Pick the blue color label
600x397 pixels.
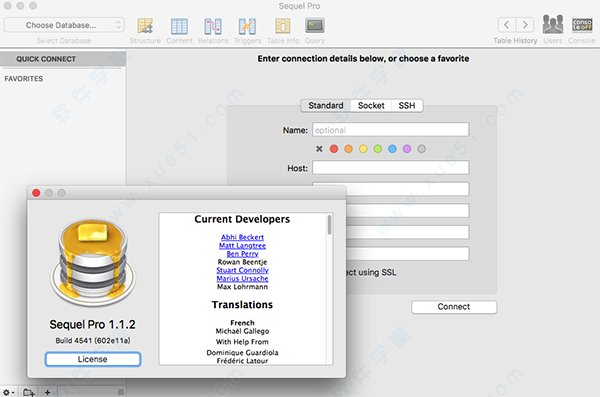tap(392, 149)
